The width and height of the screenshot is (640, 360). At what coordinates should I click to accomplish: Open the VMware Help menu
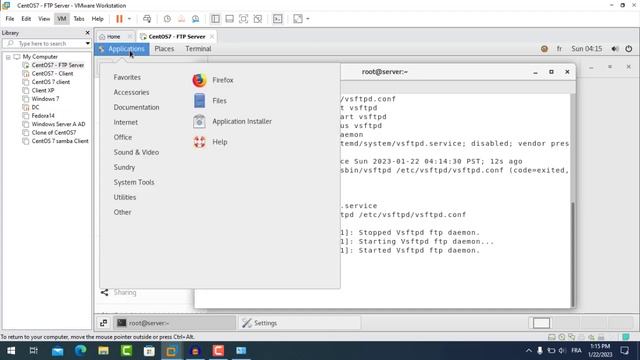[97, 19]
